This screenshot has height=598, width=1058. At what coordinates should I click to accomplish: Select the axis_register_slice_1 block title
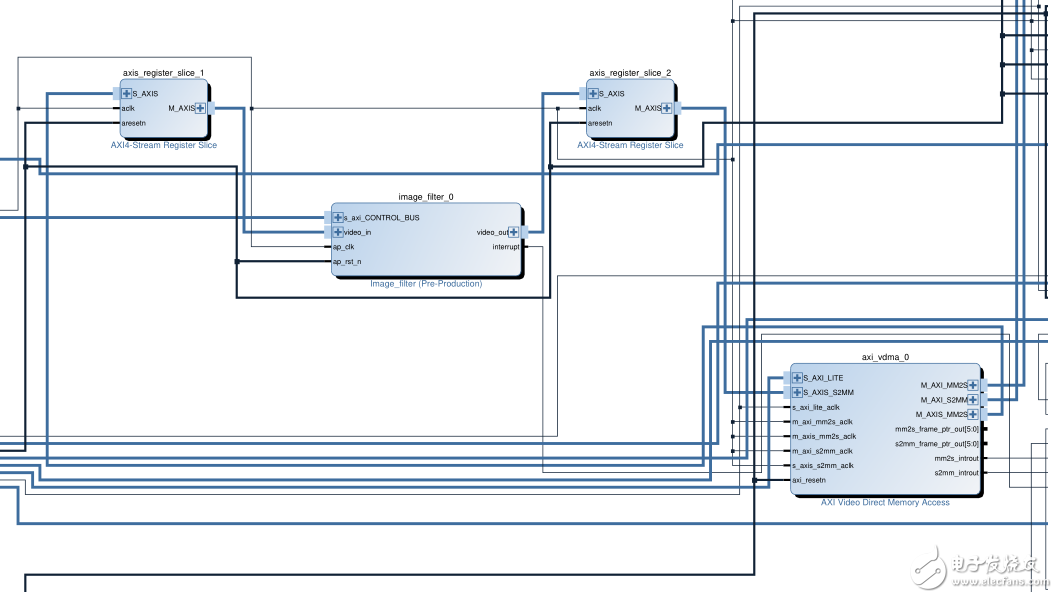163,73
